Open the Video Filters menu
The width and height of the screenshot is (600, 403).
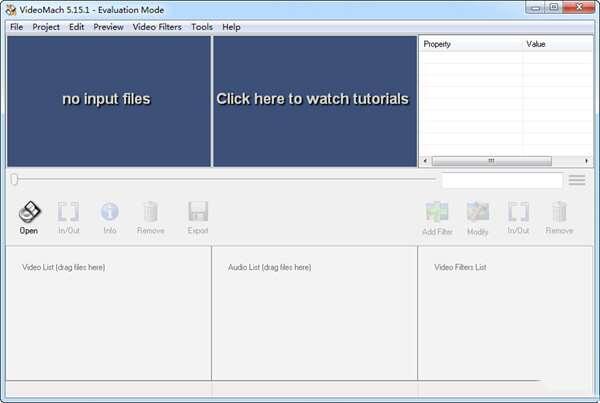click(x=157, y=27)
